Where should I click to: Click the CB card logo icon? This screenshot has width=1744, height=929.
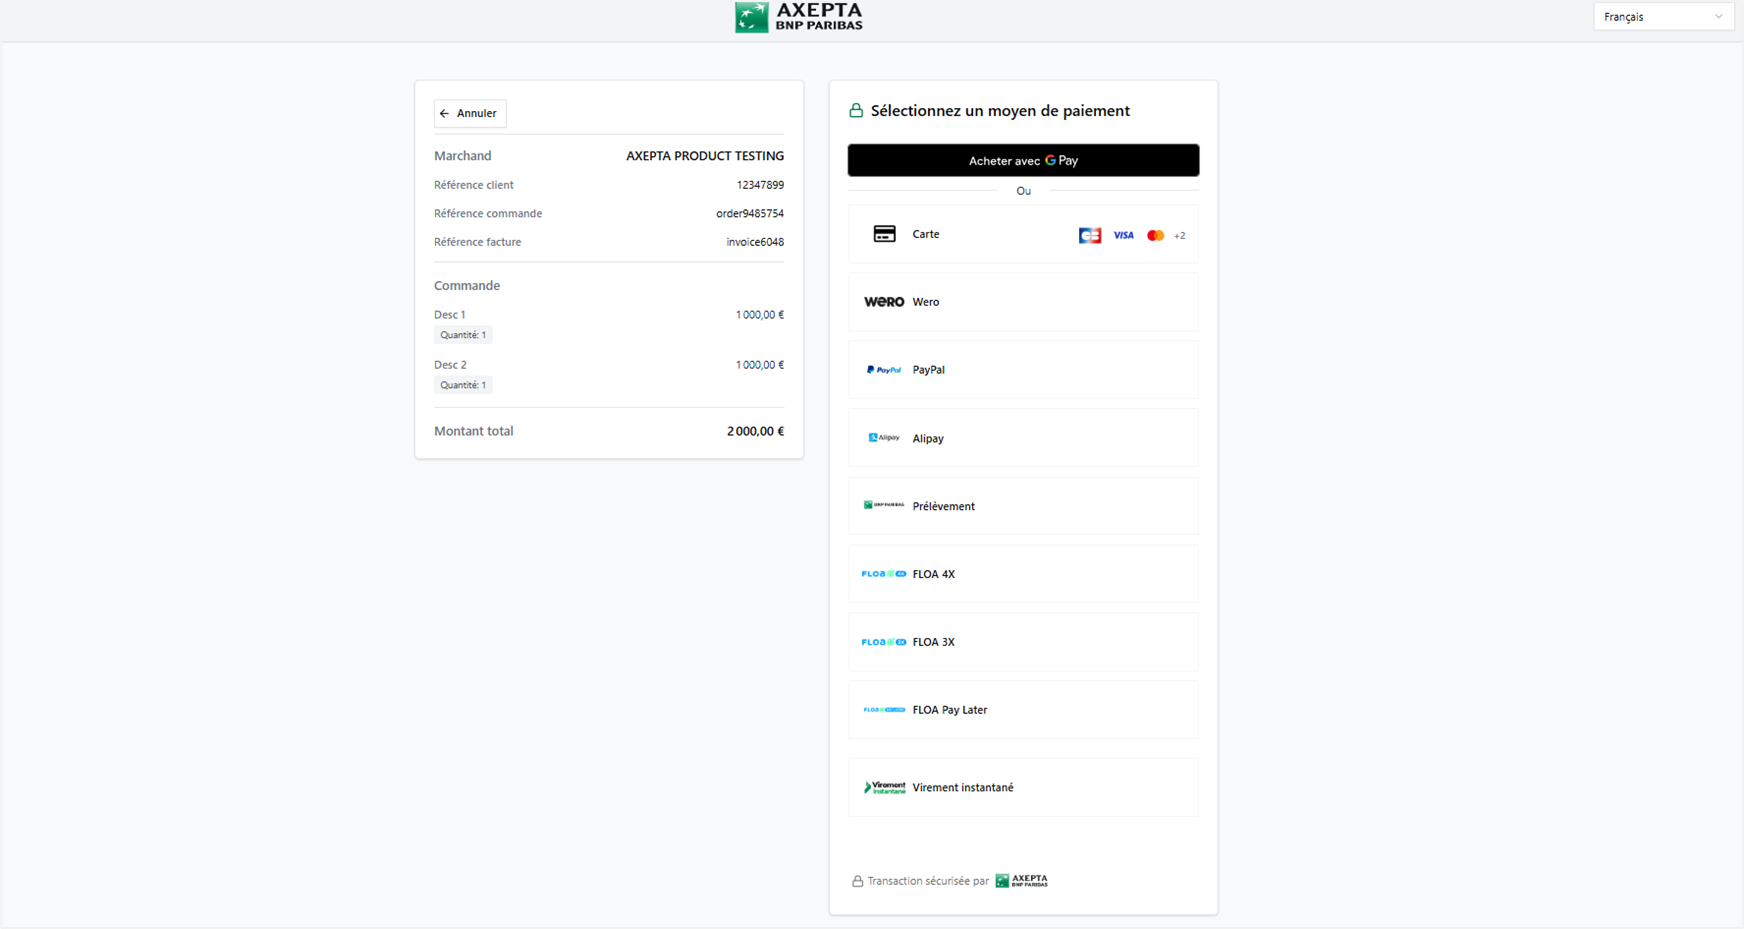click(x=1089, y=236)
